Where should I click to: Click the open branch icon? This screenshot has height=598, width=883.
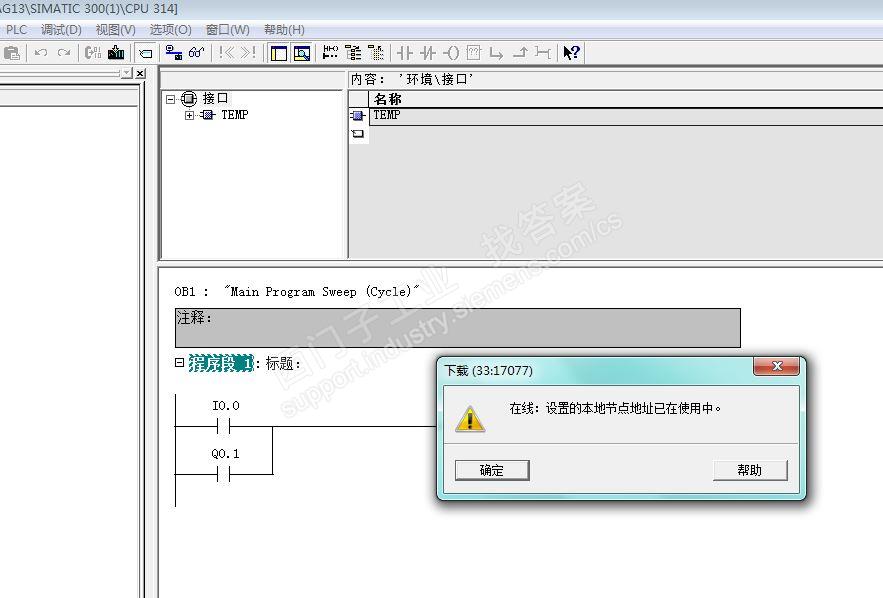(496, 53)
